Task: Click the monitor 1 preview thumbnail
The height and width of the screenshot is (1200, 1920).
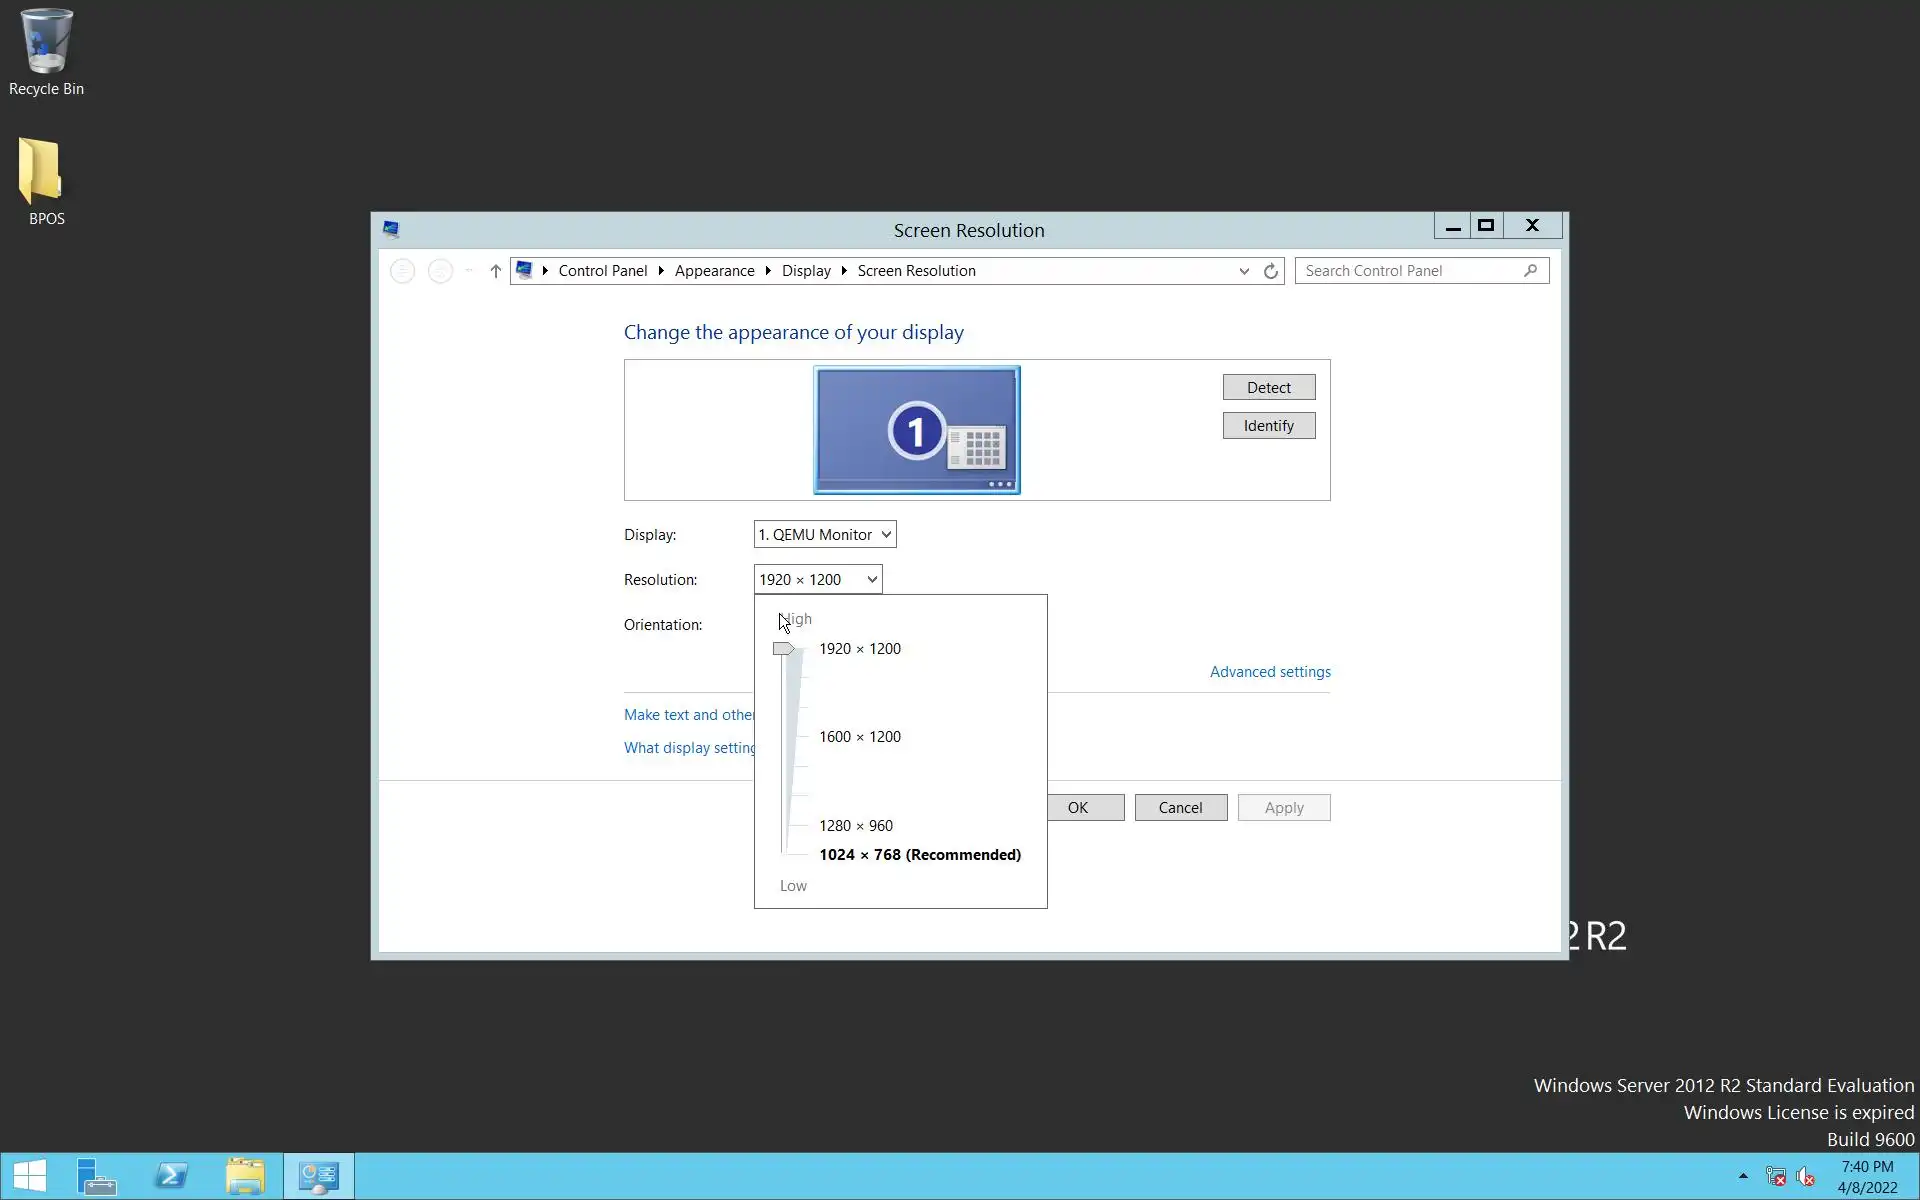Action: [916, 430]
